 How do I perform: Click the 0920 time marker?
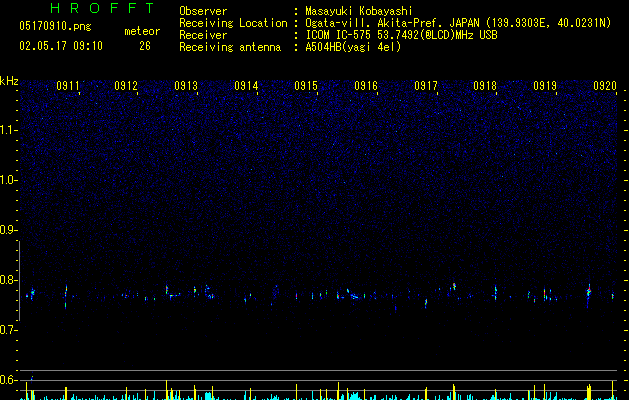pos(605,86)
